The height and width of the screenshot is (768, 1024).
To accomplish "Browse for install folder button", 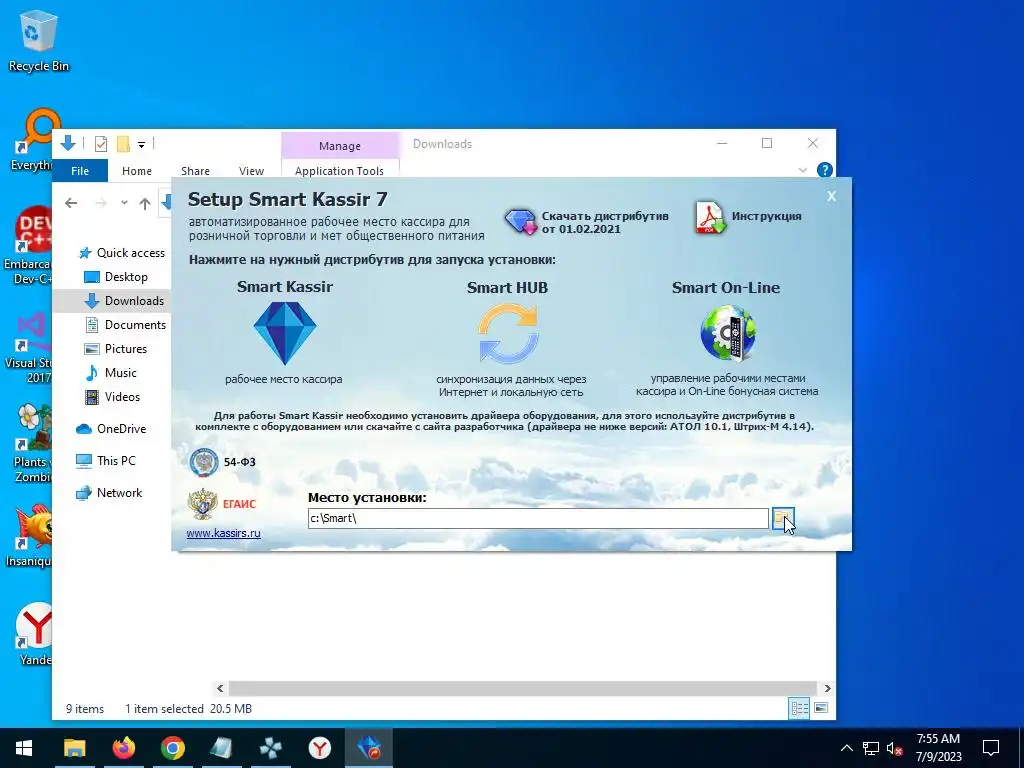I will pyautogui.click(x=783, y=519).
